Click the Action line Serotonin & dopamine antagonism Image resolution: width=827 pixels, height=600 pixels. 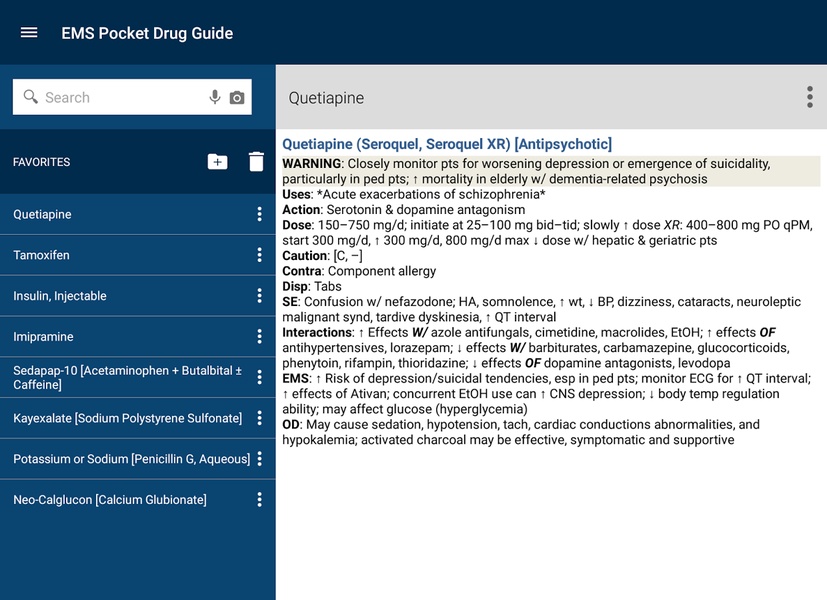click(x=403, y=209)
